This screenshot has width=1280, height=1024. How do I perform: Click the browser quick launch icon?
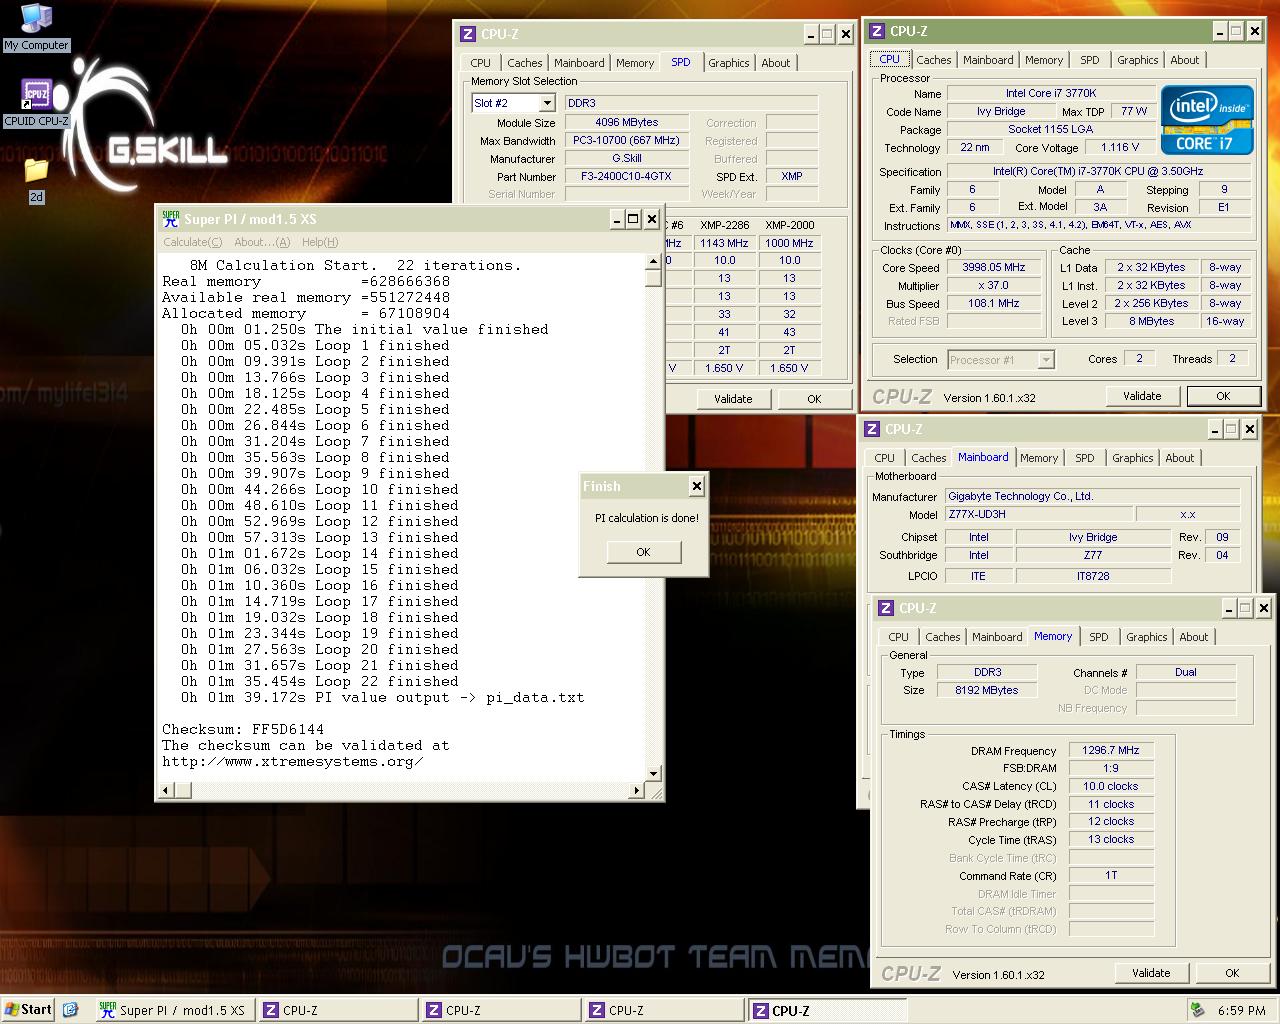pos(71,1010)
